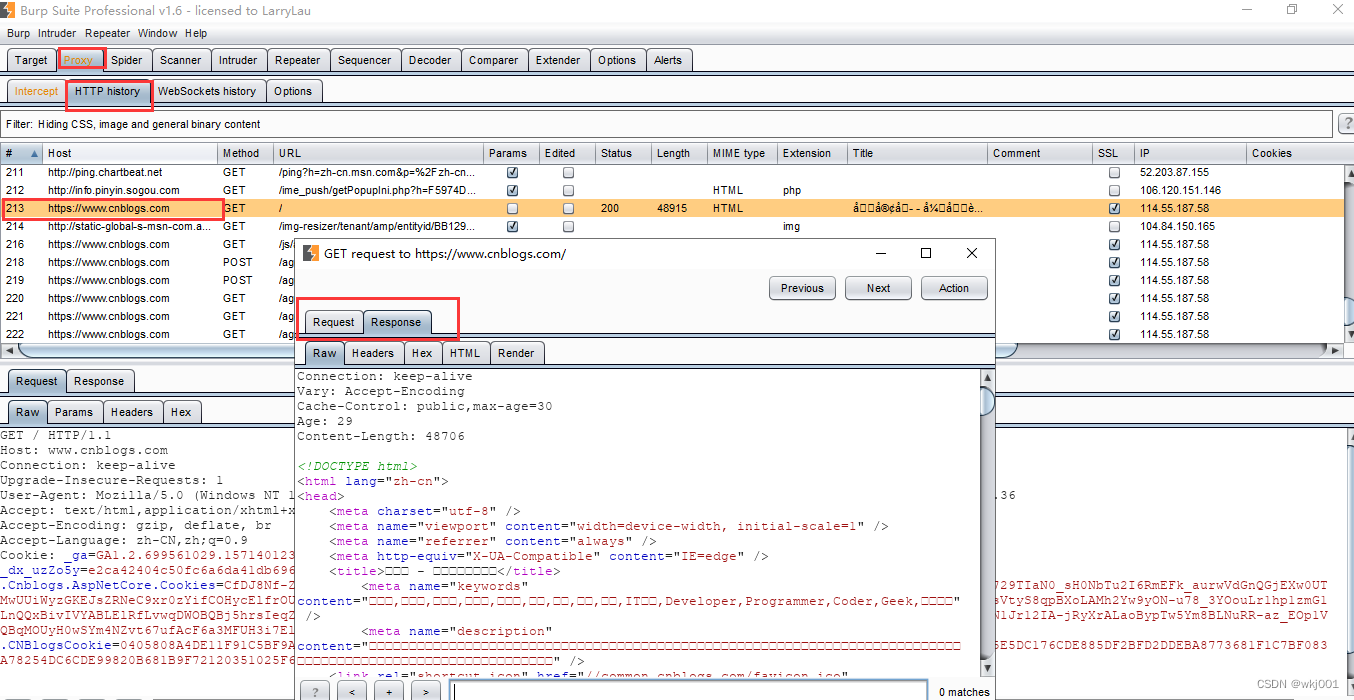Toggle SSL checkbox for row 213
The image size is (1354, 700).
1115,208
